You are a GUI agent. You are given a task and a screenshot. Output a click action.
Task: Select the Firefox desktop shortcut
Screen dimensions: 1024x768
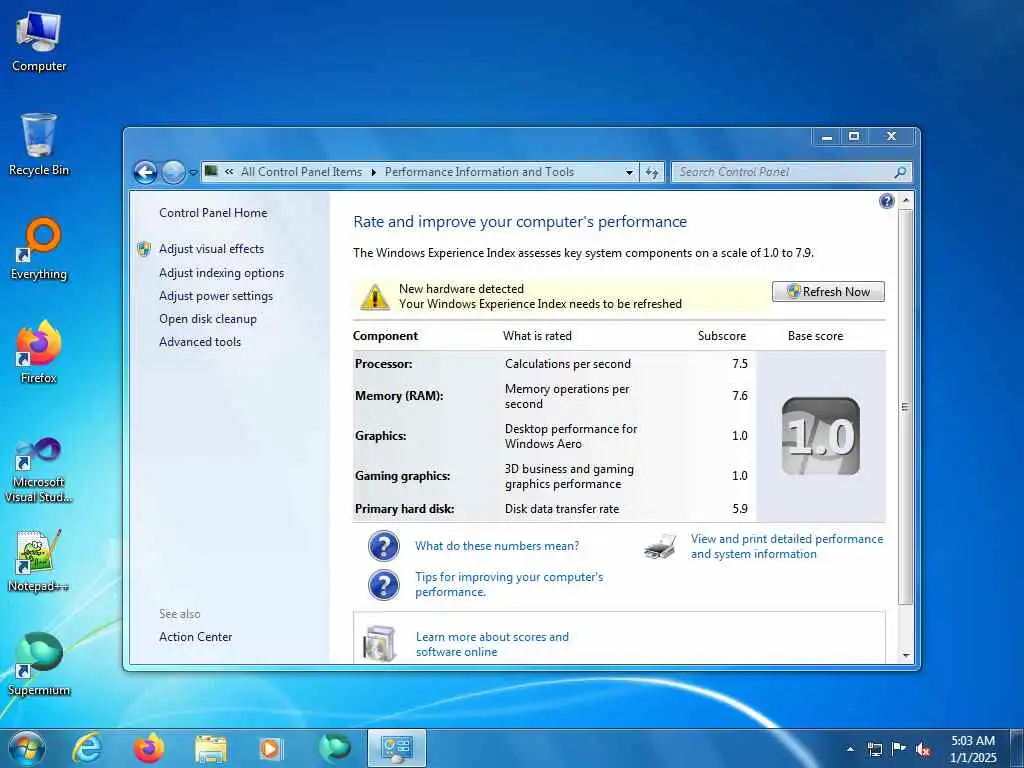tap(39, 351)
